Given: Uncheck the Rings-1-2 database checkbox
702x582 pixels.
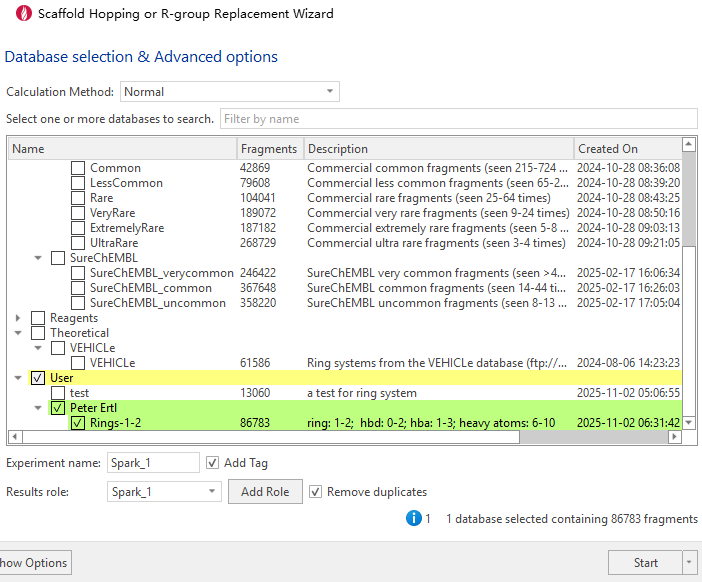Looking at the screenshot, I should (78, 423).
